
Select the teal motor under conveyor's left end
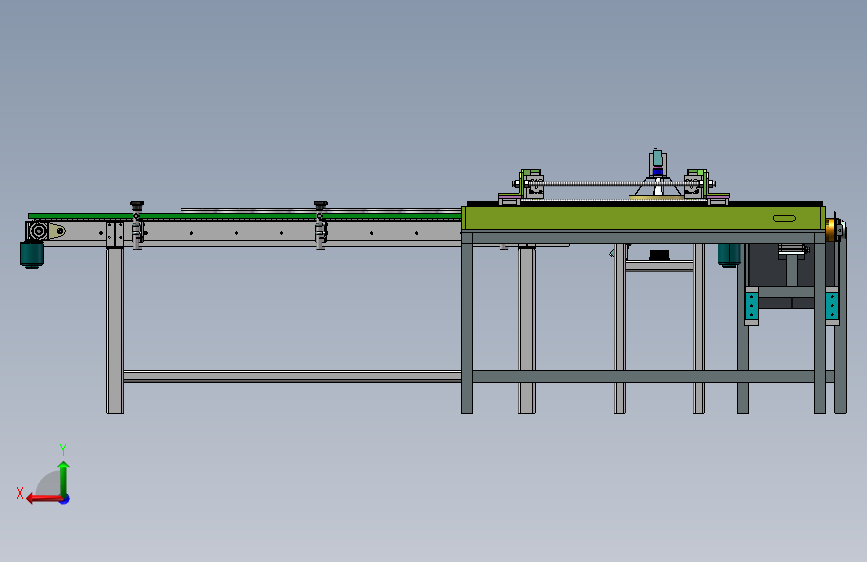point(32,255)
